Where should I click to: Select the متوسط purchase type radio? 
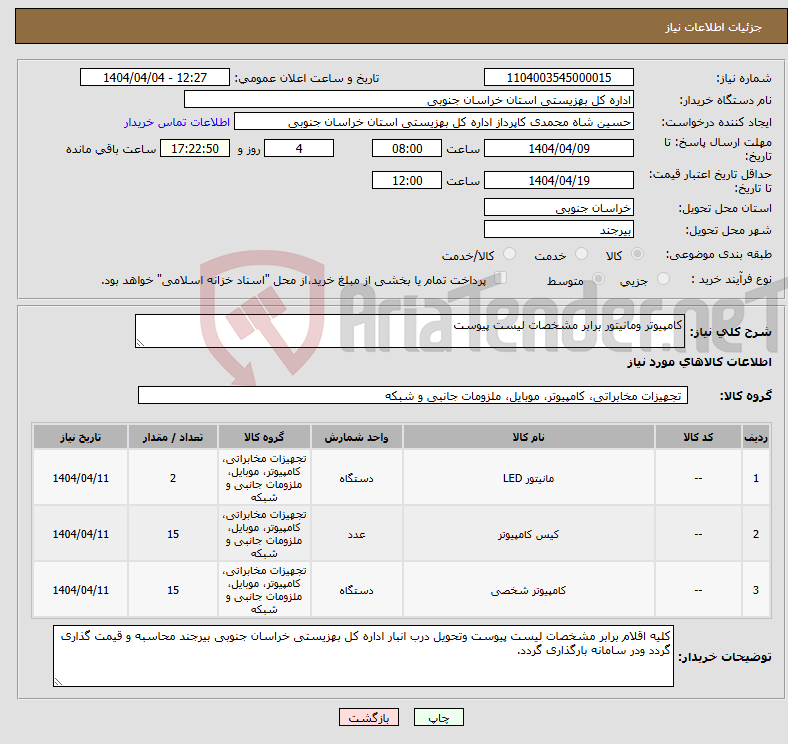pos(598,279)
